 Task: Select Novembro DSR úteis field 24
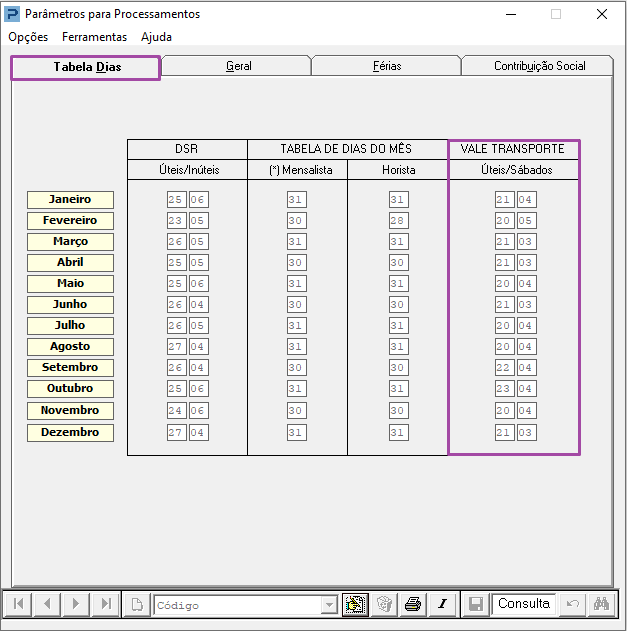177,410
